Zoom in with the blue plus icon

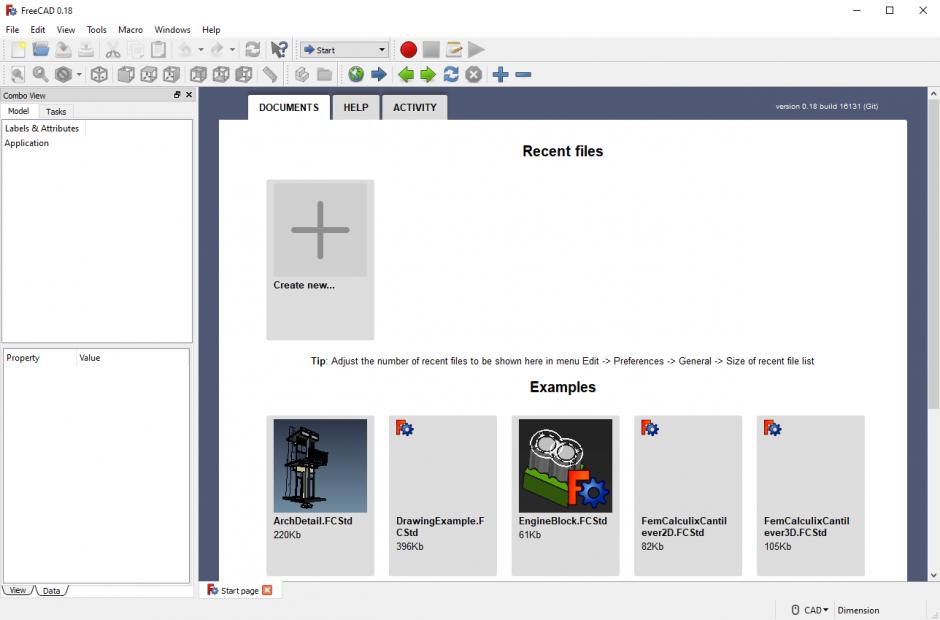coord(501,74)
